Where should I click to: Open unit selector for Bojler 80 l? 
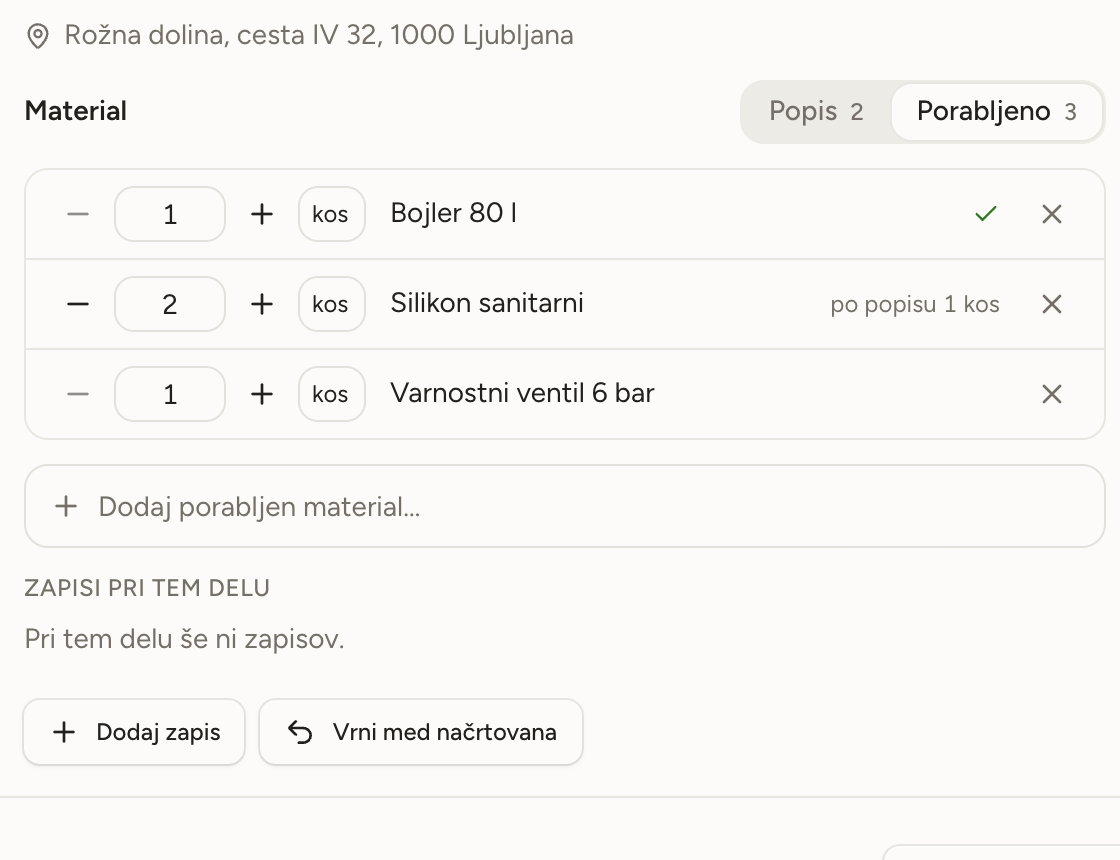(331, 214)
